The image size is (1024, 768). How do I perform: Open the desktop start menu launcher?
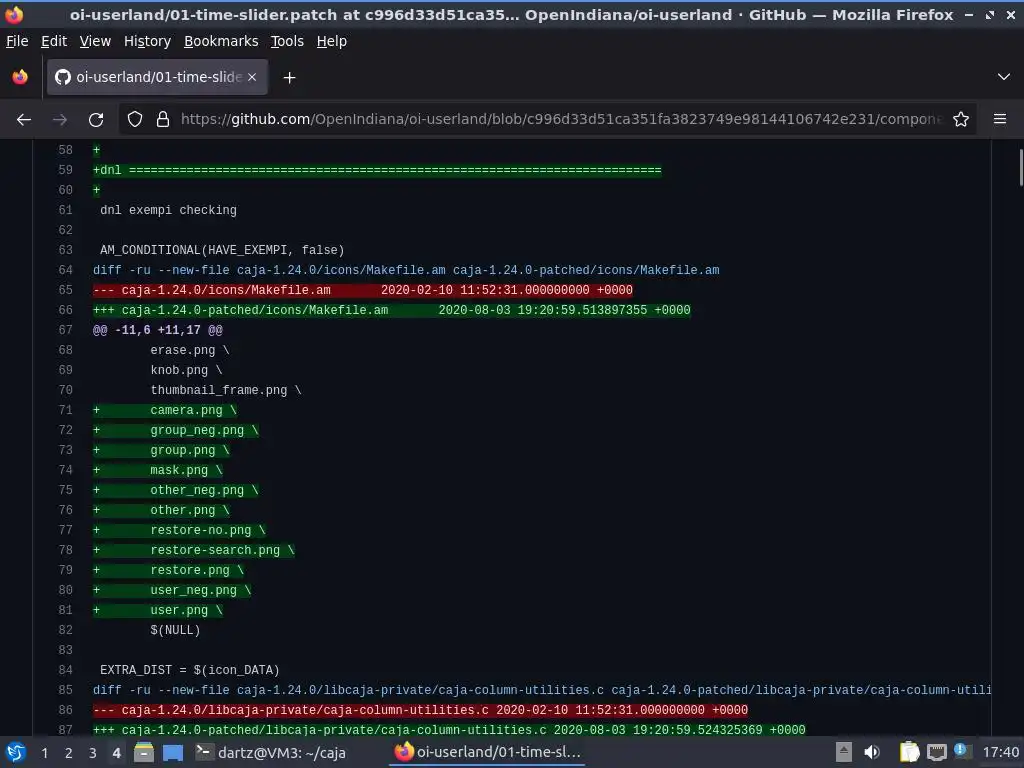coord(16,752)
